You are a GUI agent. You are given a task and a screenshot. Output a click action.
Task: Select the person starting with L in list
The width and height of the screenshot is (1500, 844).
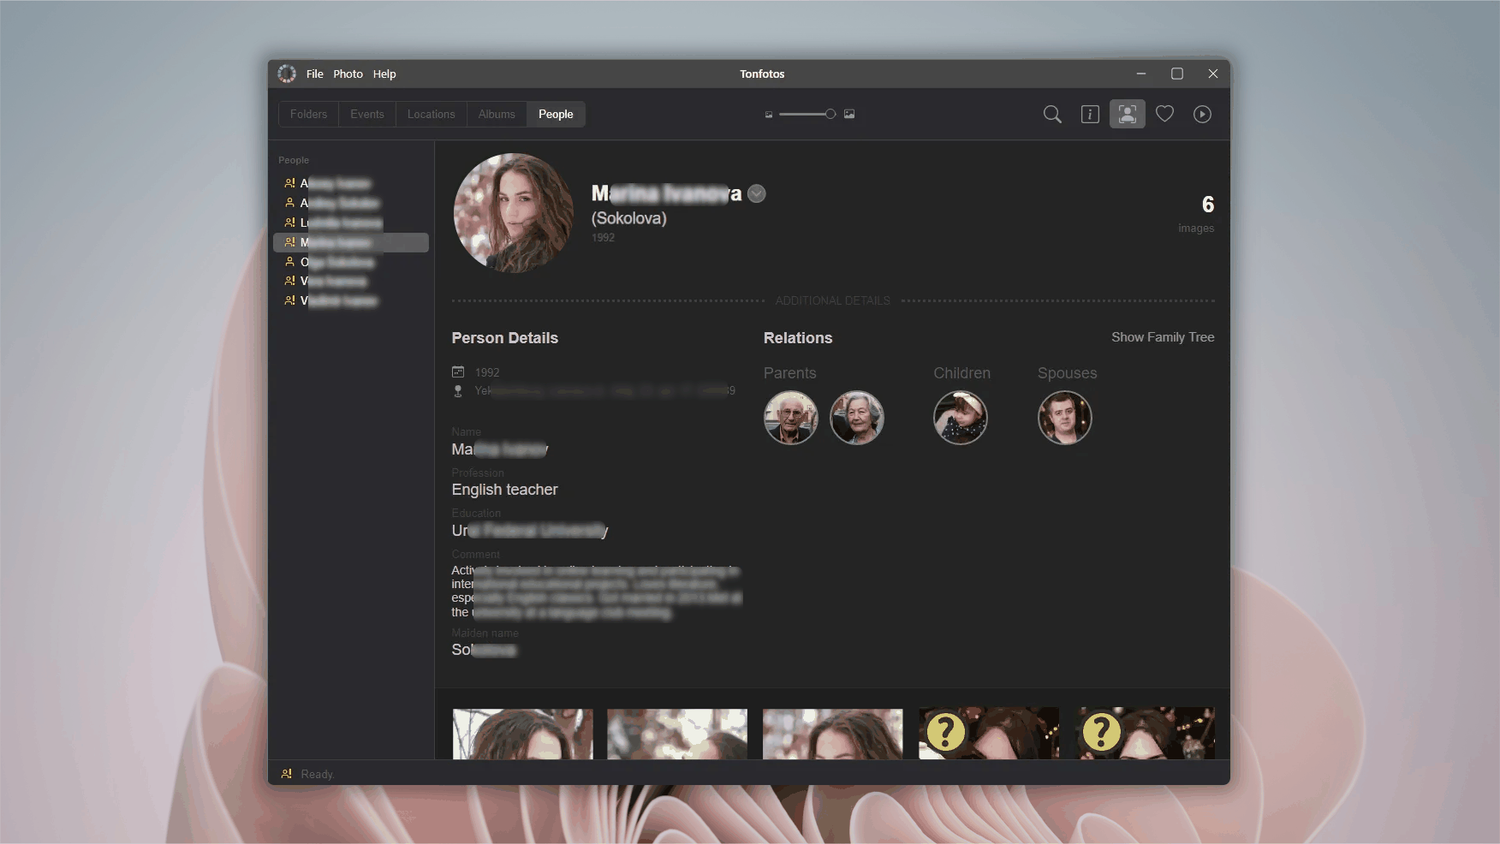coord(351,223)
